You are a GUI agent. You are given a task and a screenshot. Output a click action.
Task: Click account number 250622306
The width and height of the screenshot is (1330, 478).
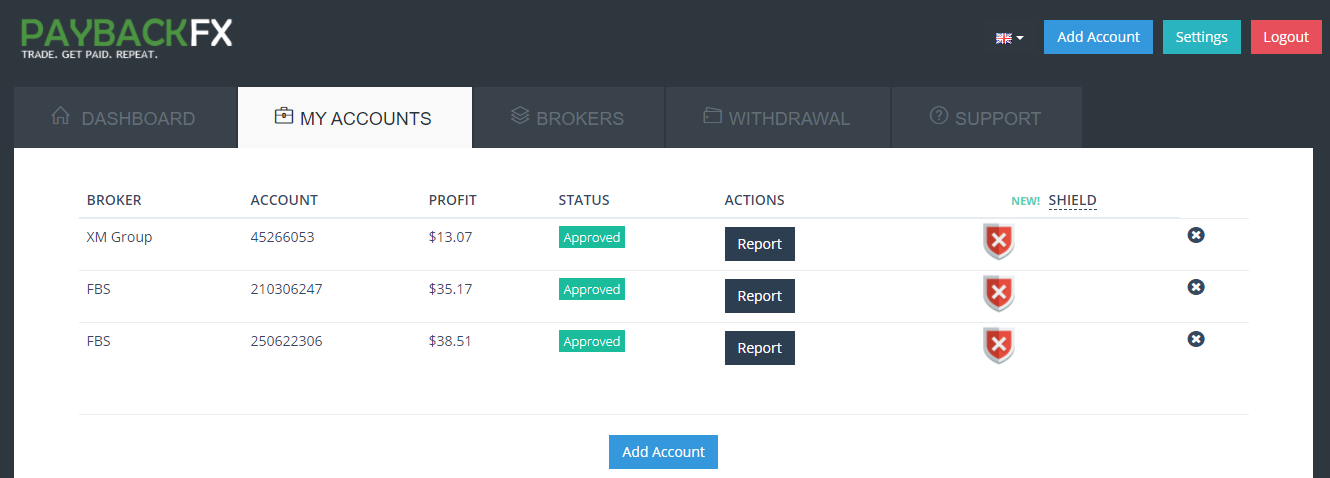click(287, 342)
